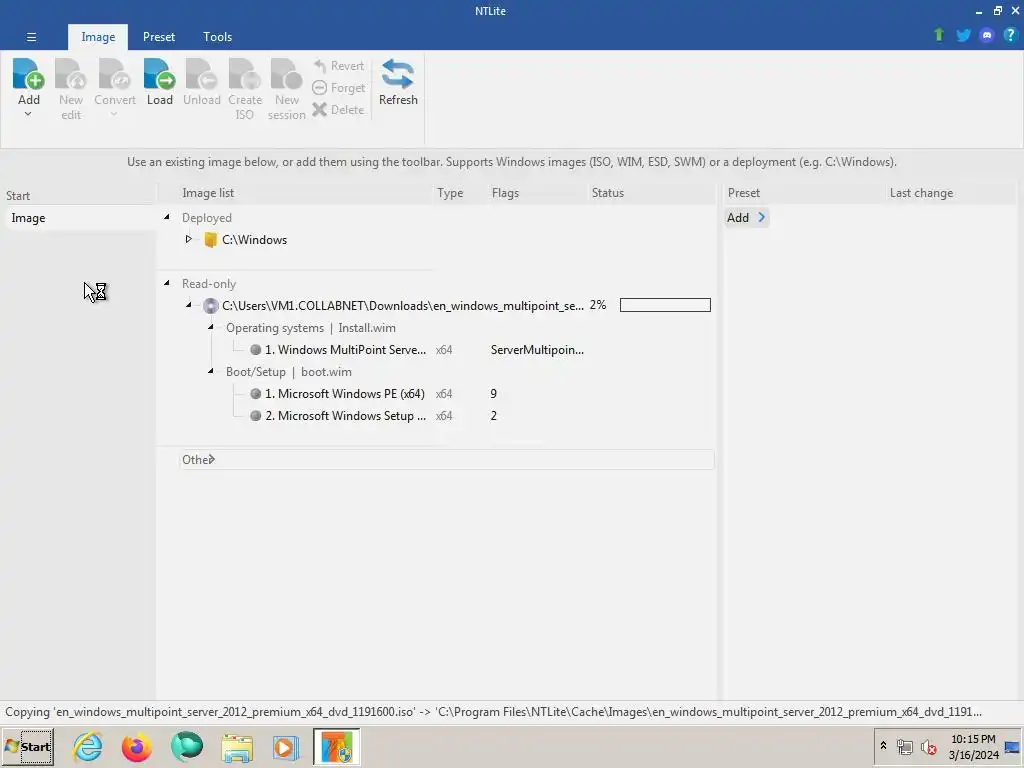The height and width of the screenshot is (768, 1024).
Task: Click the Convert toolbar icon
Action: click(114, 74)
